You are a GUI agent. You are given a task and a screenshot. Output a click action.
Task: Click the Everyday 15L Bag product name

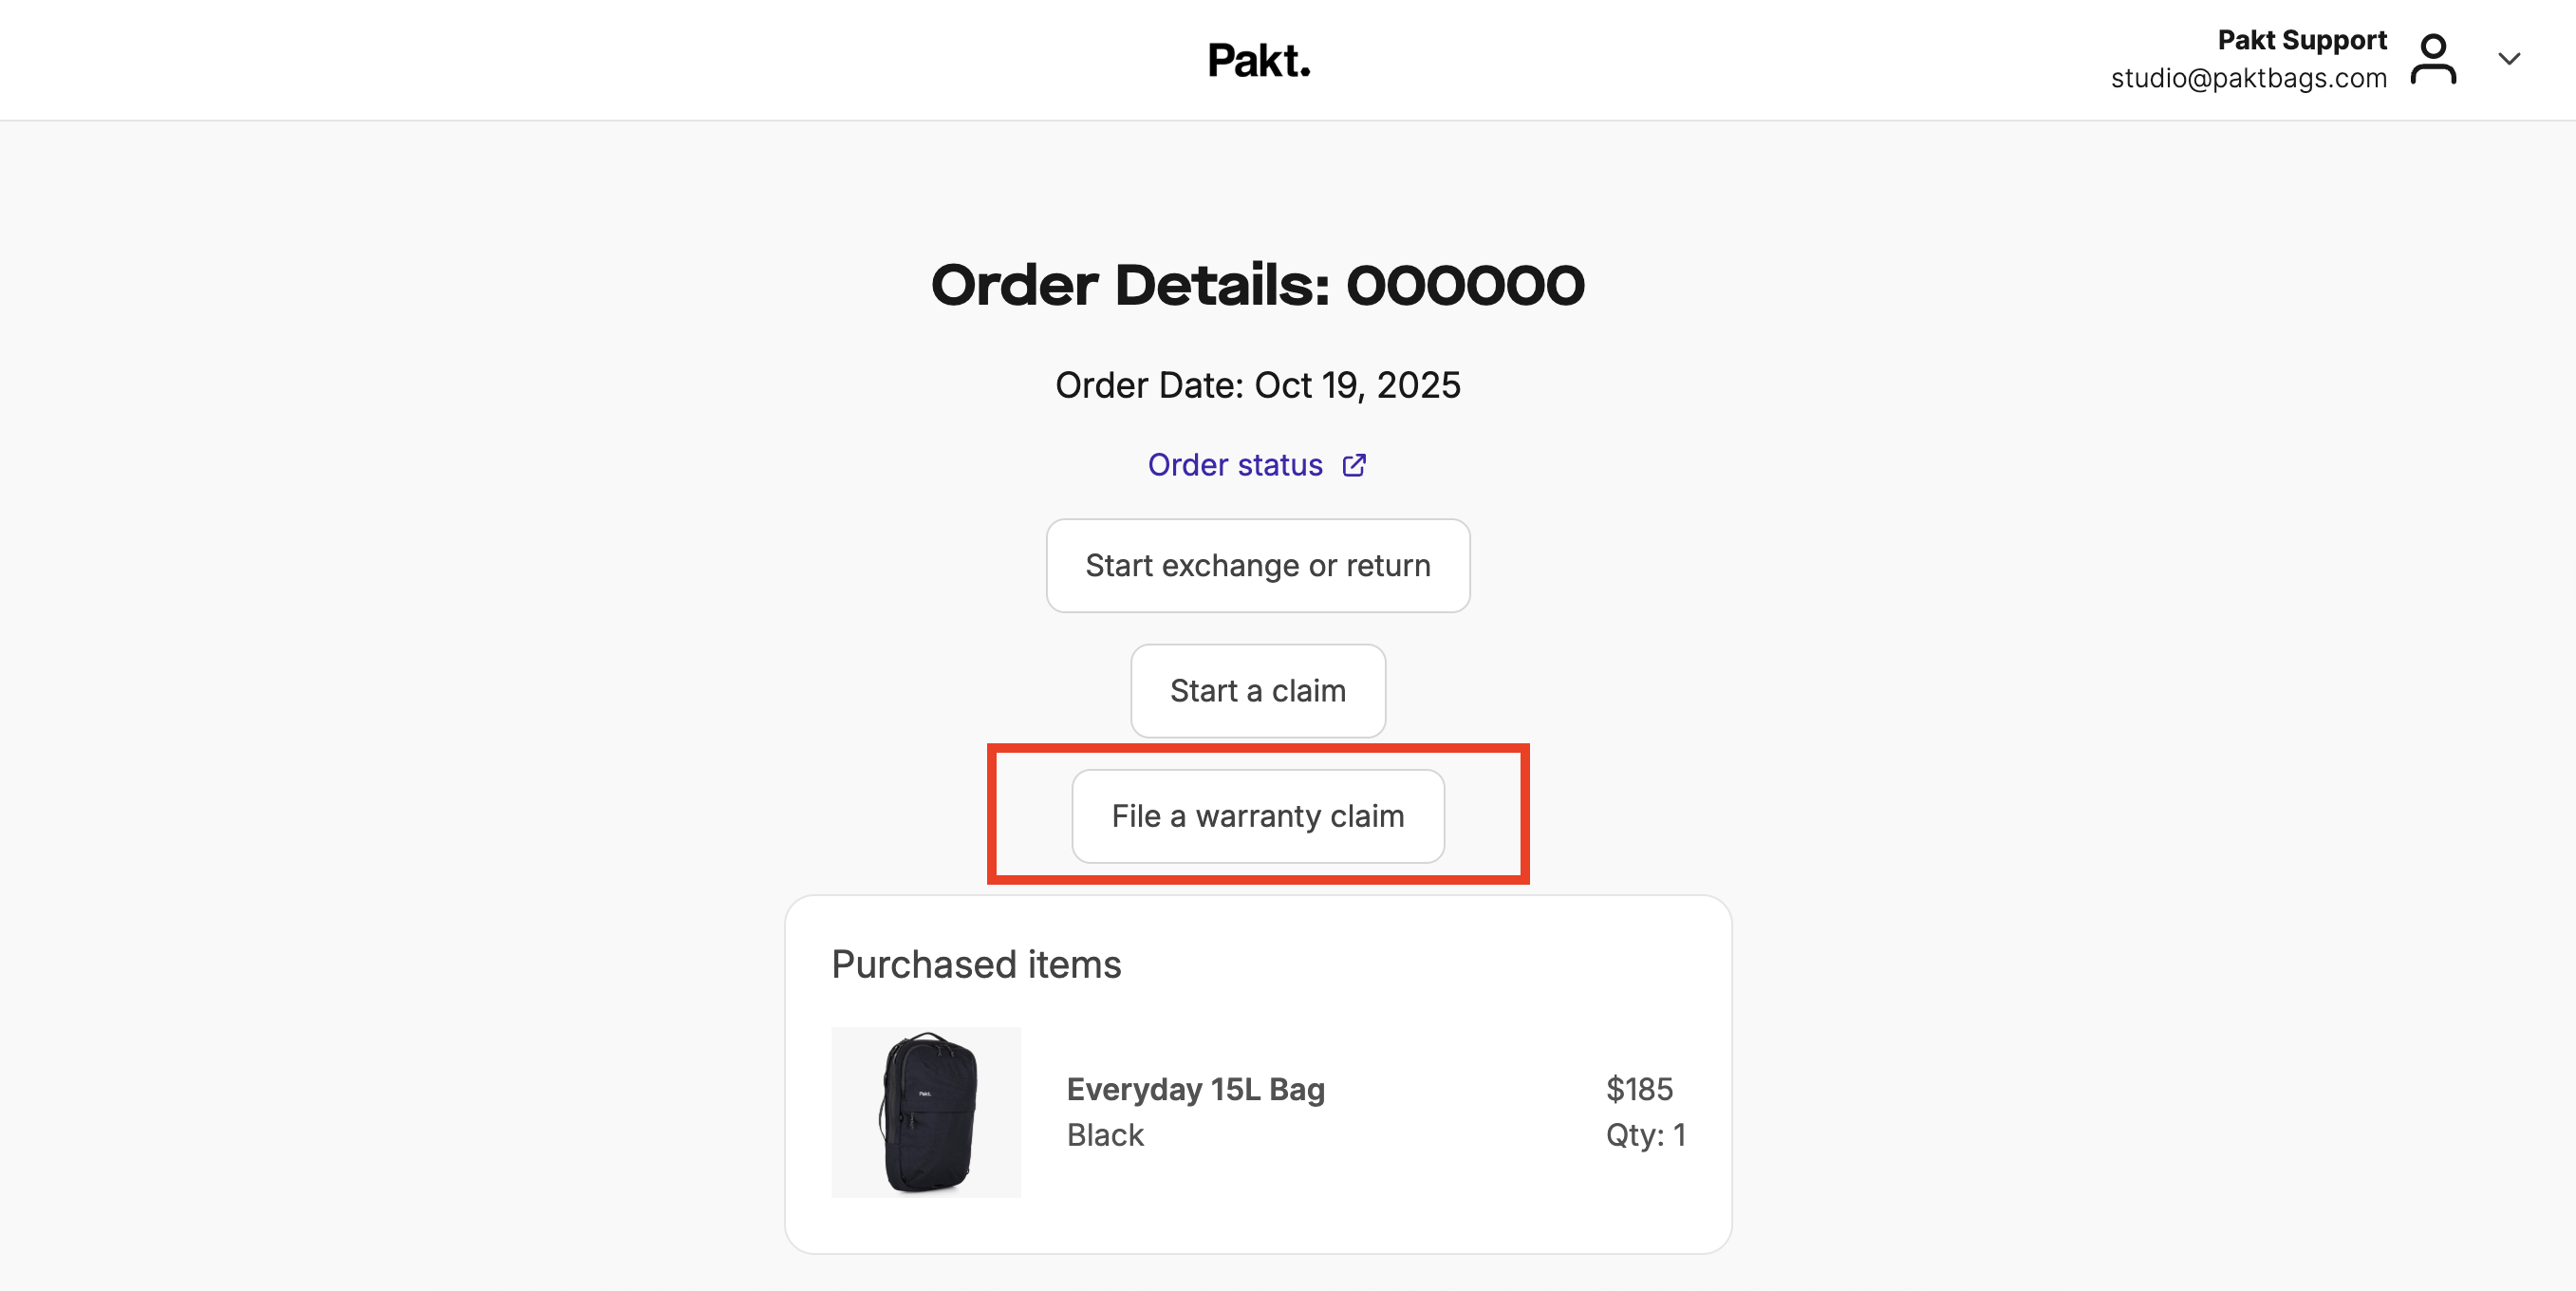[x=1195, y=1089]
